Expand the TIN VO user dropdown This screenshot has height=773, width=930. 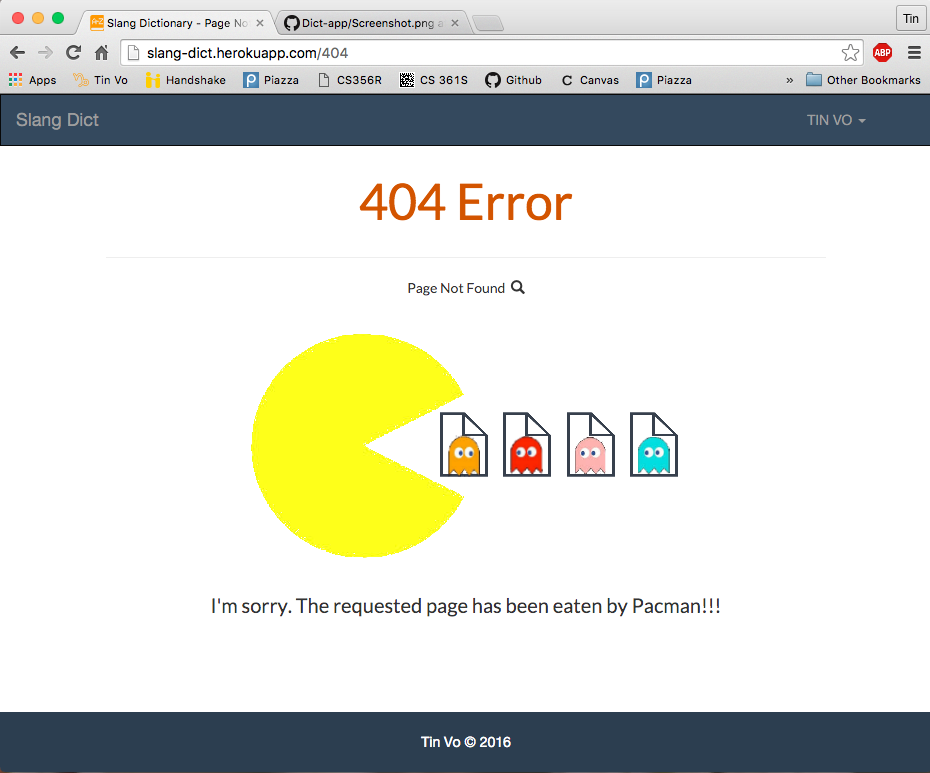click(836, 120)
